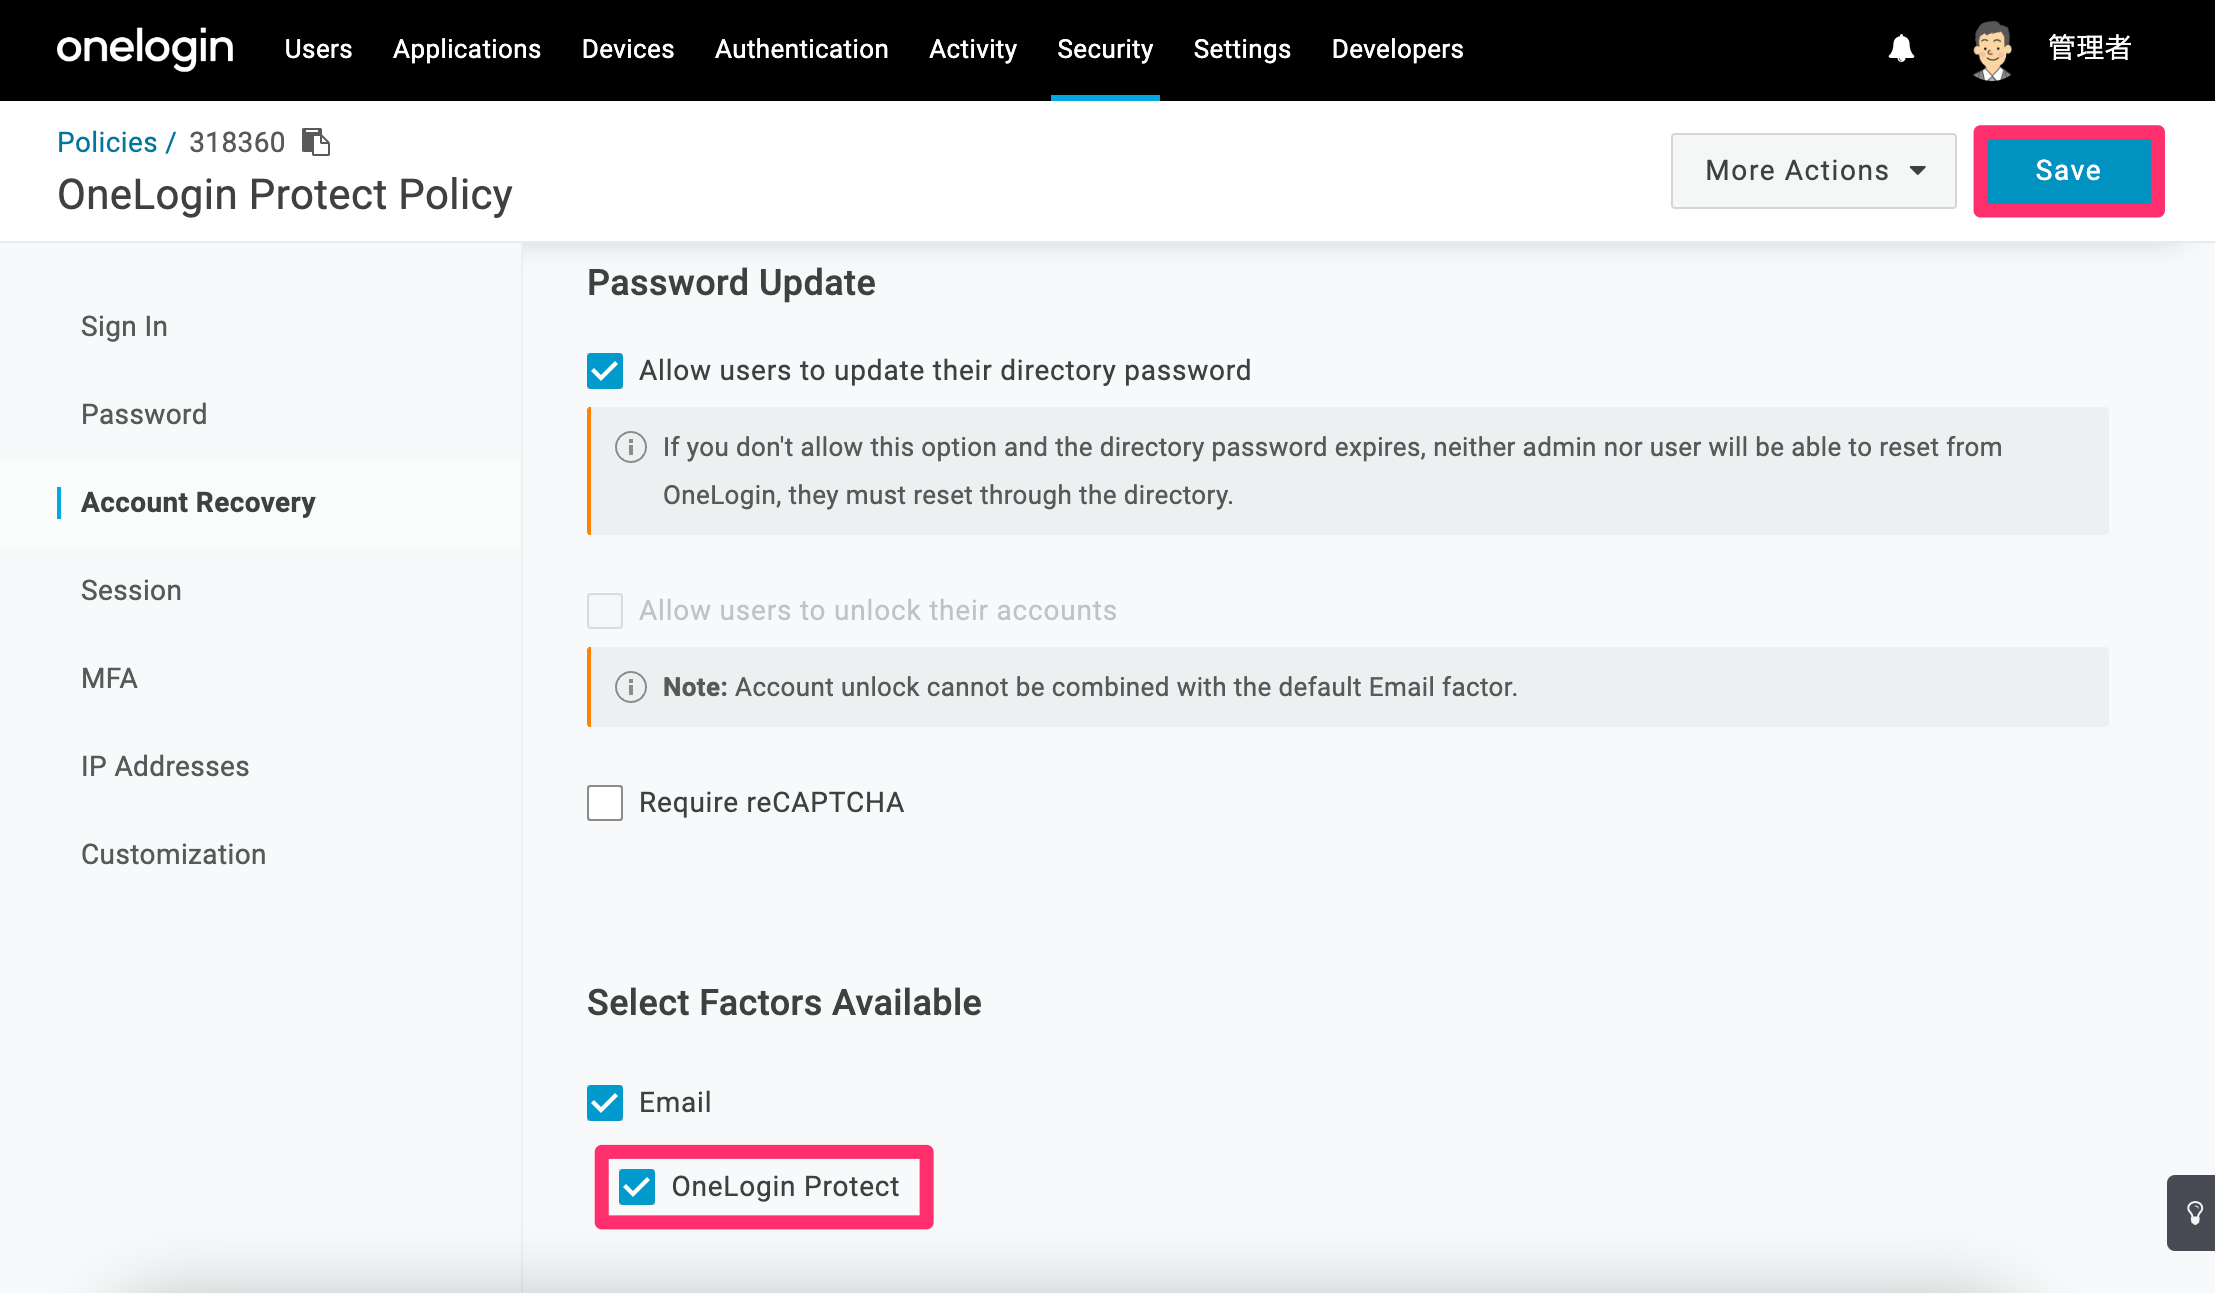This screenshot has height=1293, width=2215.
Task: Open the Applications menu
Action: coord(467,49)
